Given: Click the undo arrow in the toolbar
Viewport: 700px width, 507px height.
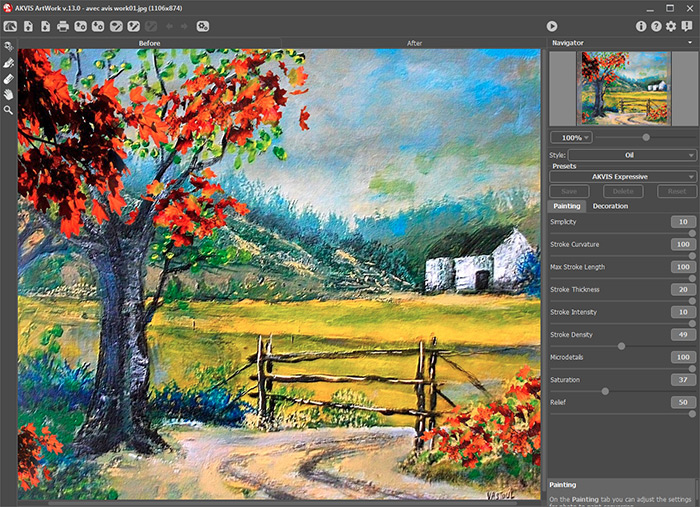Looking at the screenshot, I should (169, 26).
